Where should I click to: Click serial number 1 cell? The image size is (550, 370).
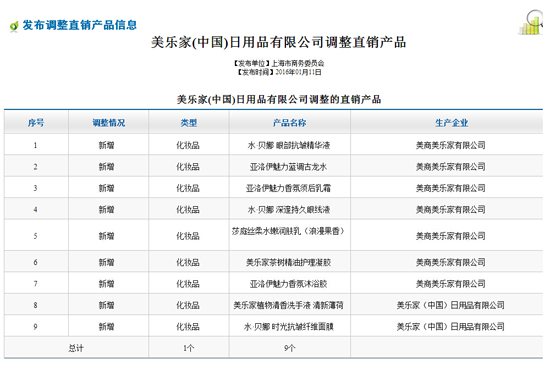coord(35,145)
